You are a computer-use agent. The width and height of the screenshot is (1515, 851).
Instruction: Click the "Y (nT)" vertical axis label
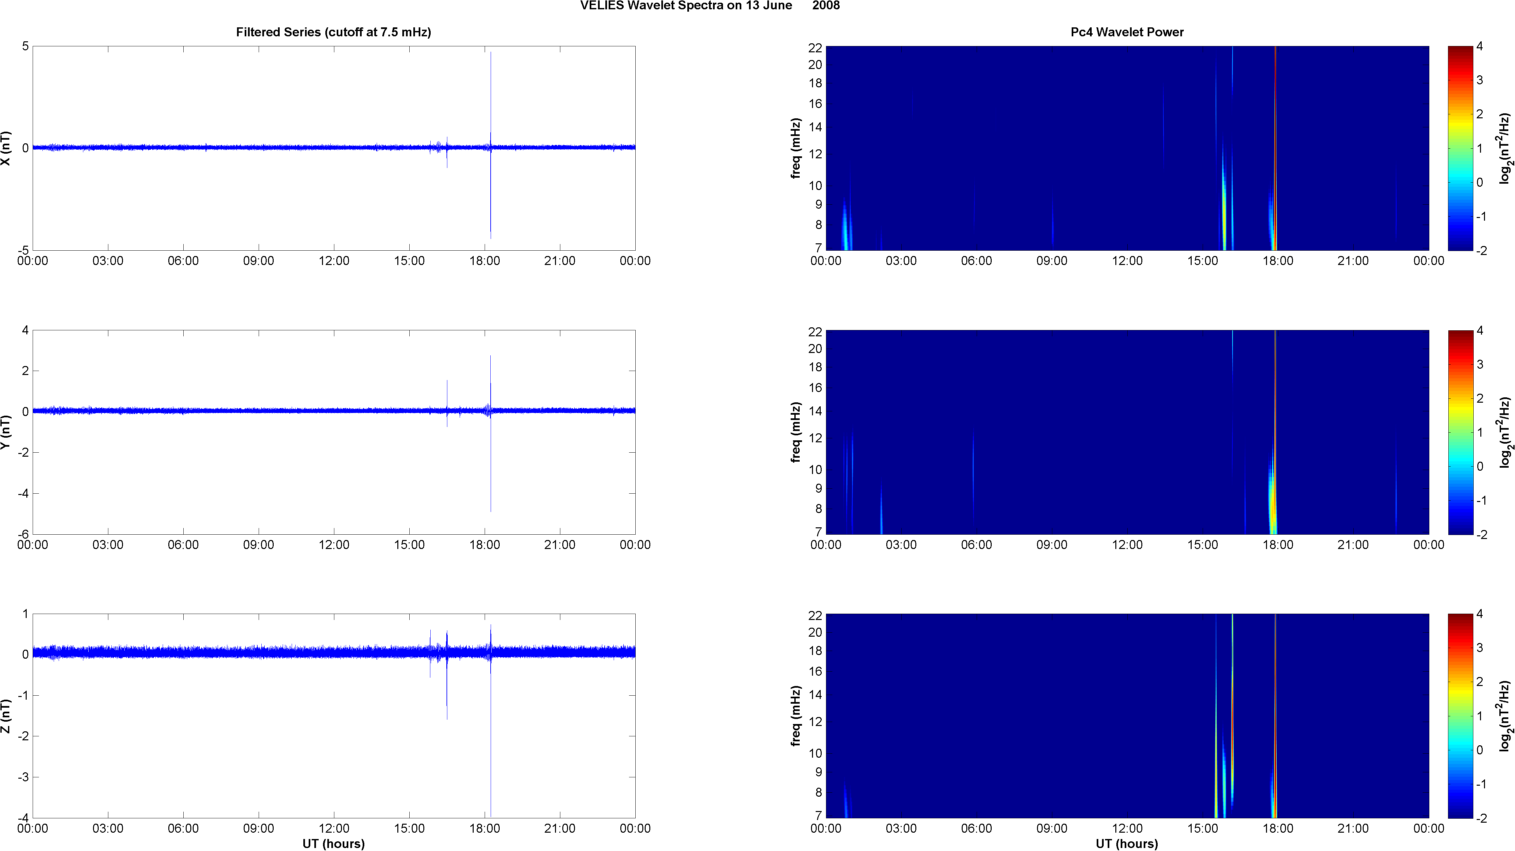coord(7,432)
